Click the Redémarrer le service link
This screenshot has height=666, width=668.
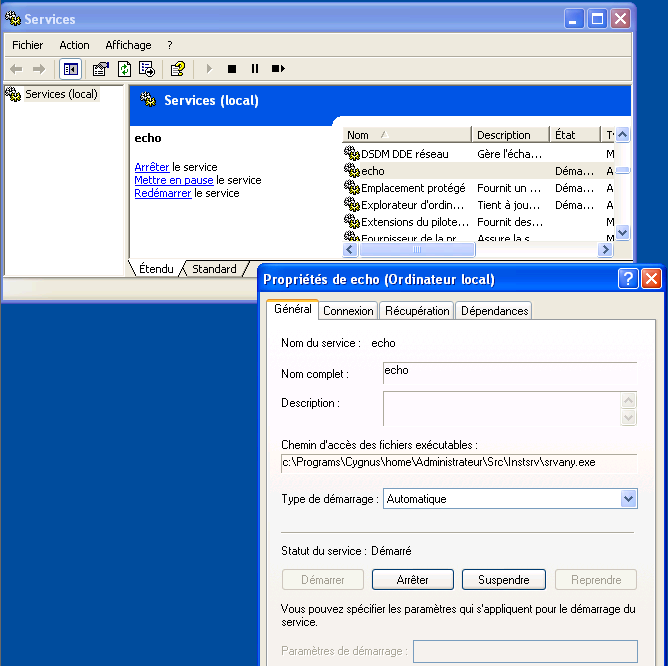tap(162, 194)
